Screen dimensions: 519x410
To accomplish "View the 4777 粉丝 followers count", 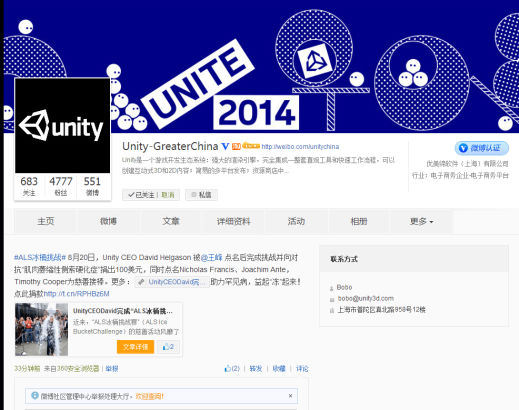I will coord(61,186).
